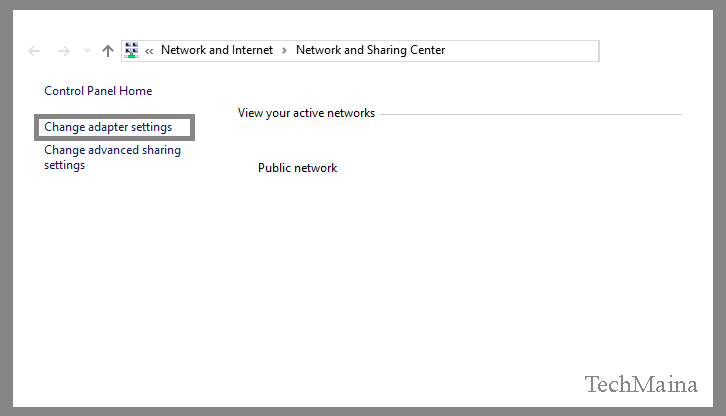Expand the double-chevron breadcrumb overflow
This screenshot has height=416, width=726.
click(x=149, y=51)
